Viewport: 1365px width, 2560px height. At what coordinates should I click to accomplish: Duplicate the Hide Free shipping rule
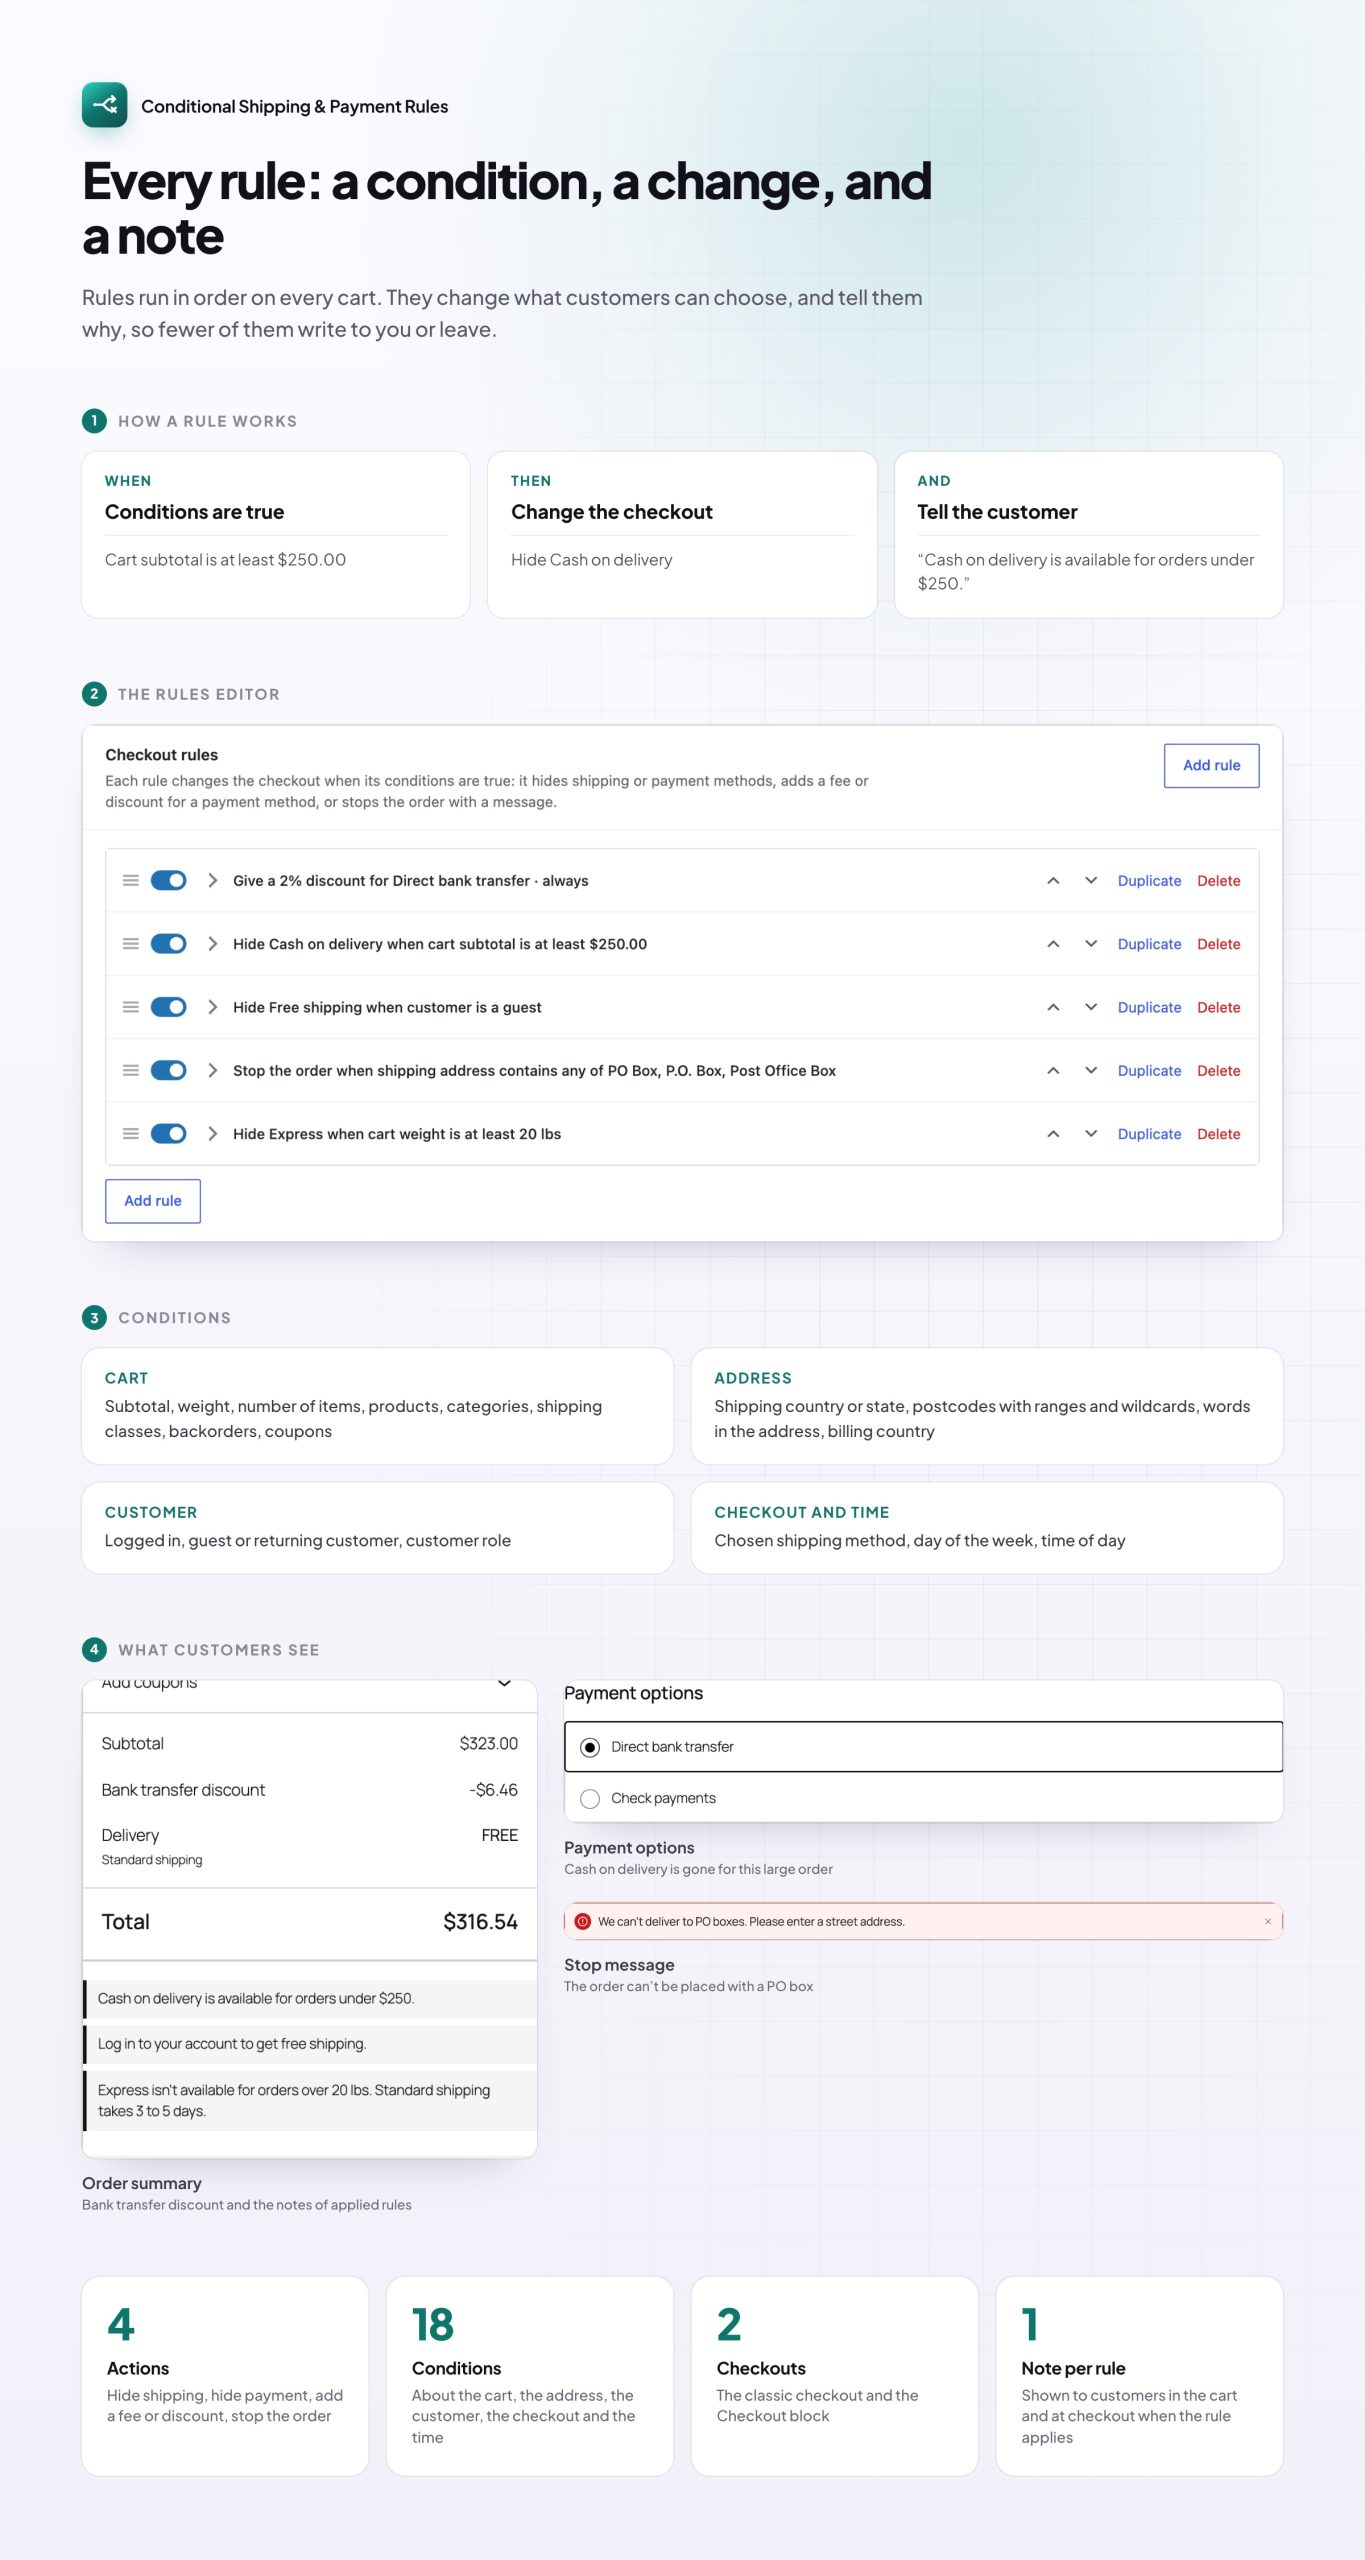pos(1149,1007)
